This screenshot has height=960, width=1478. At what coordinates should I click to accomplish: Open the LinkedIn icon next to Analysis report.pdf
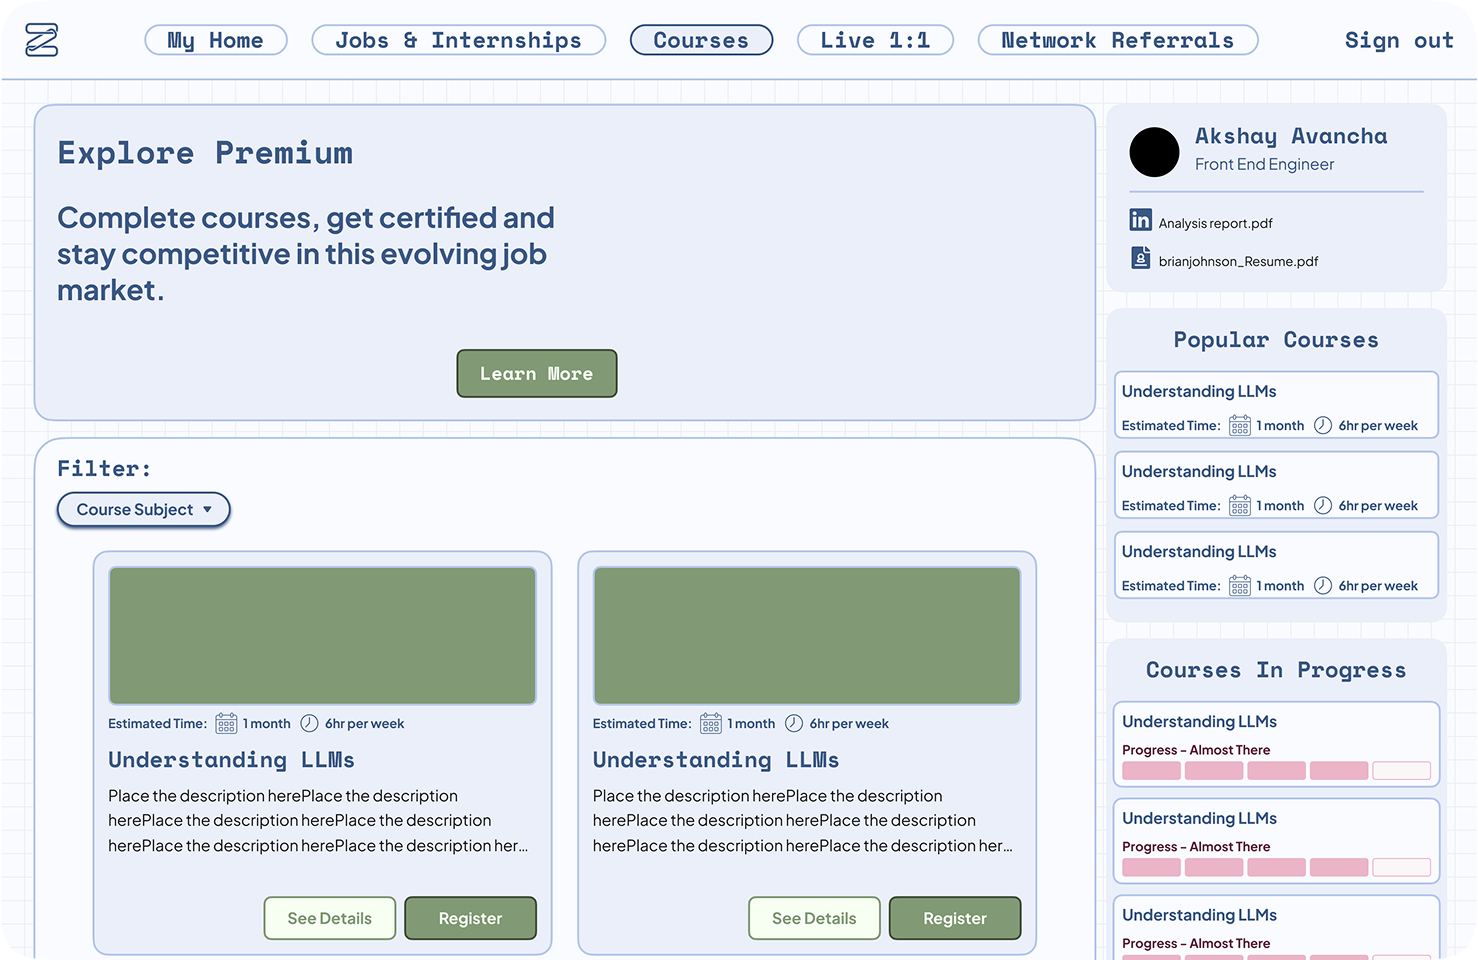pyautogui.click(x=1140, y=220)
